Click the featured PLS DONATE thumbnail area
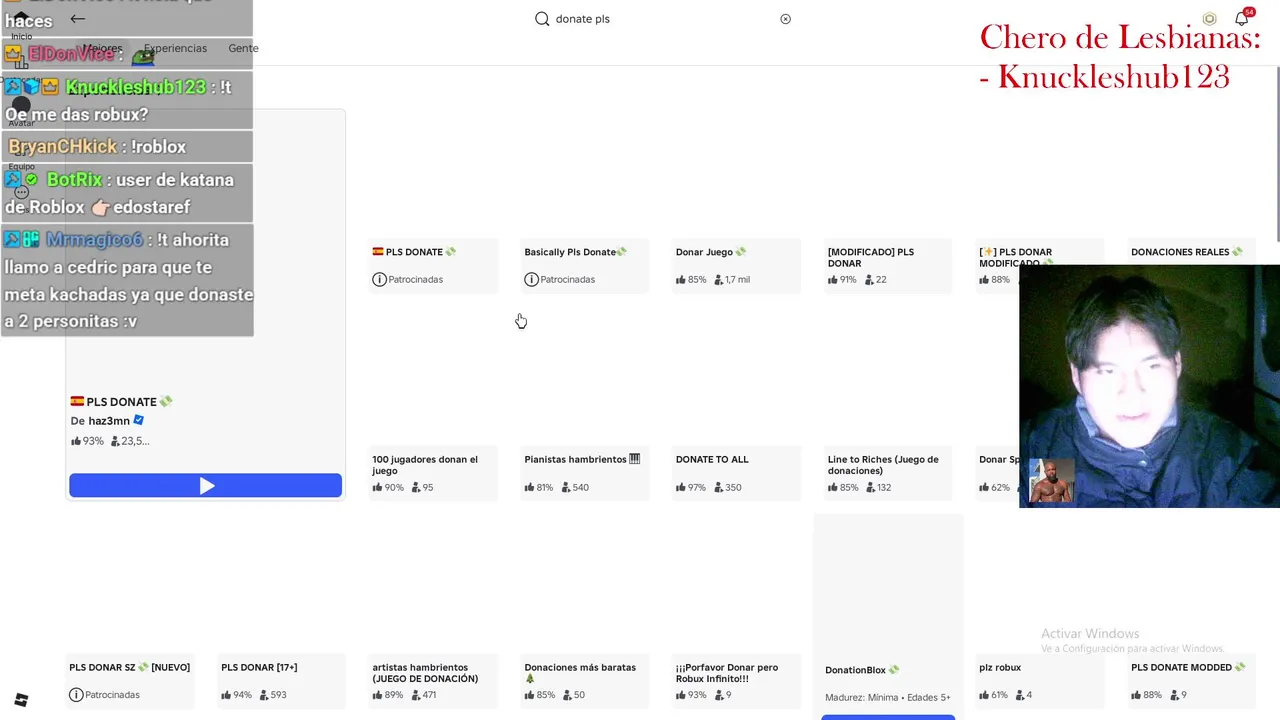 205,250
